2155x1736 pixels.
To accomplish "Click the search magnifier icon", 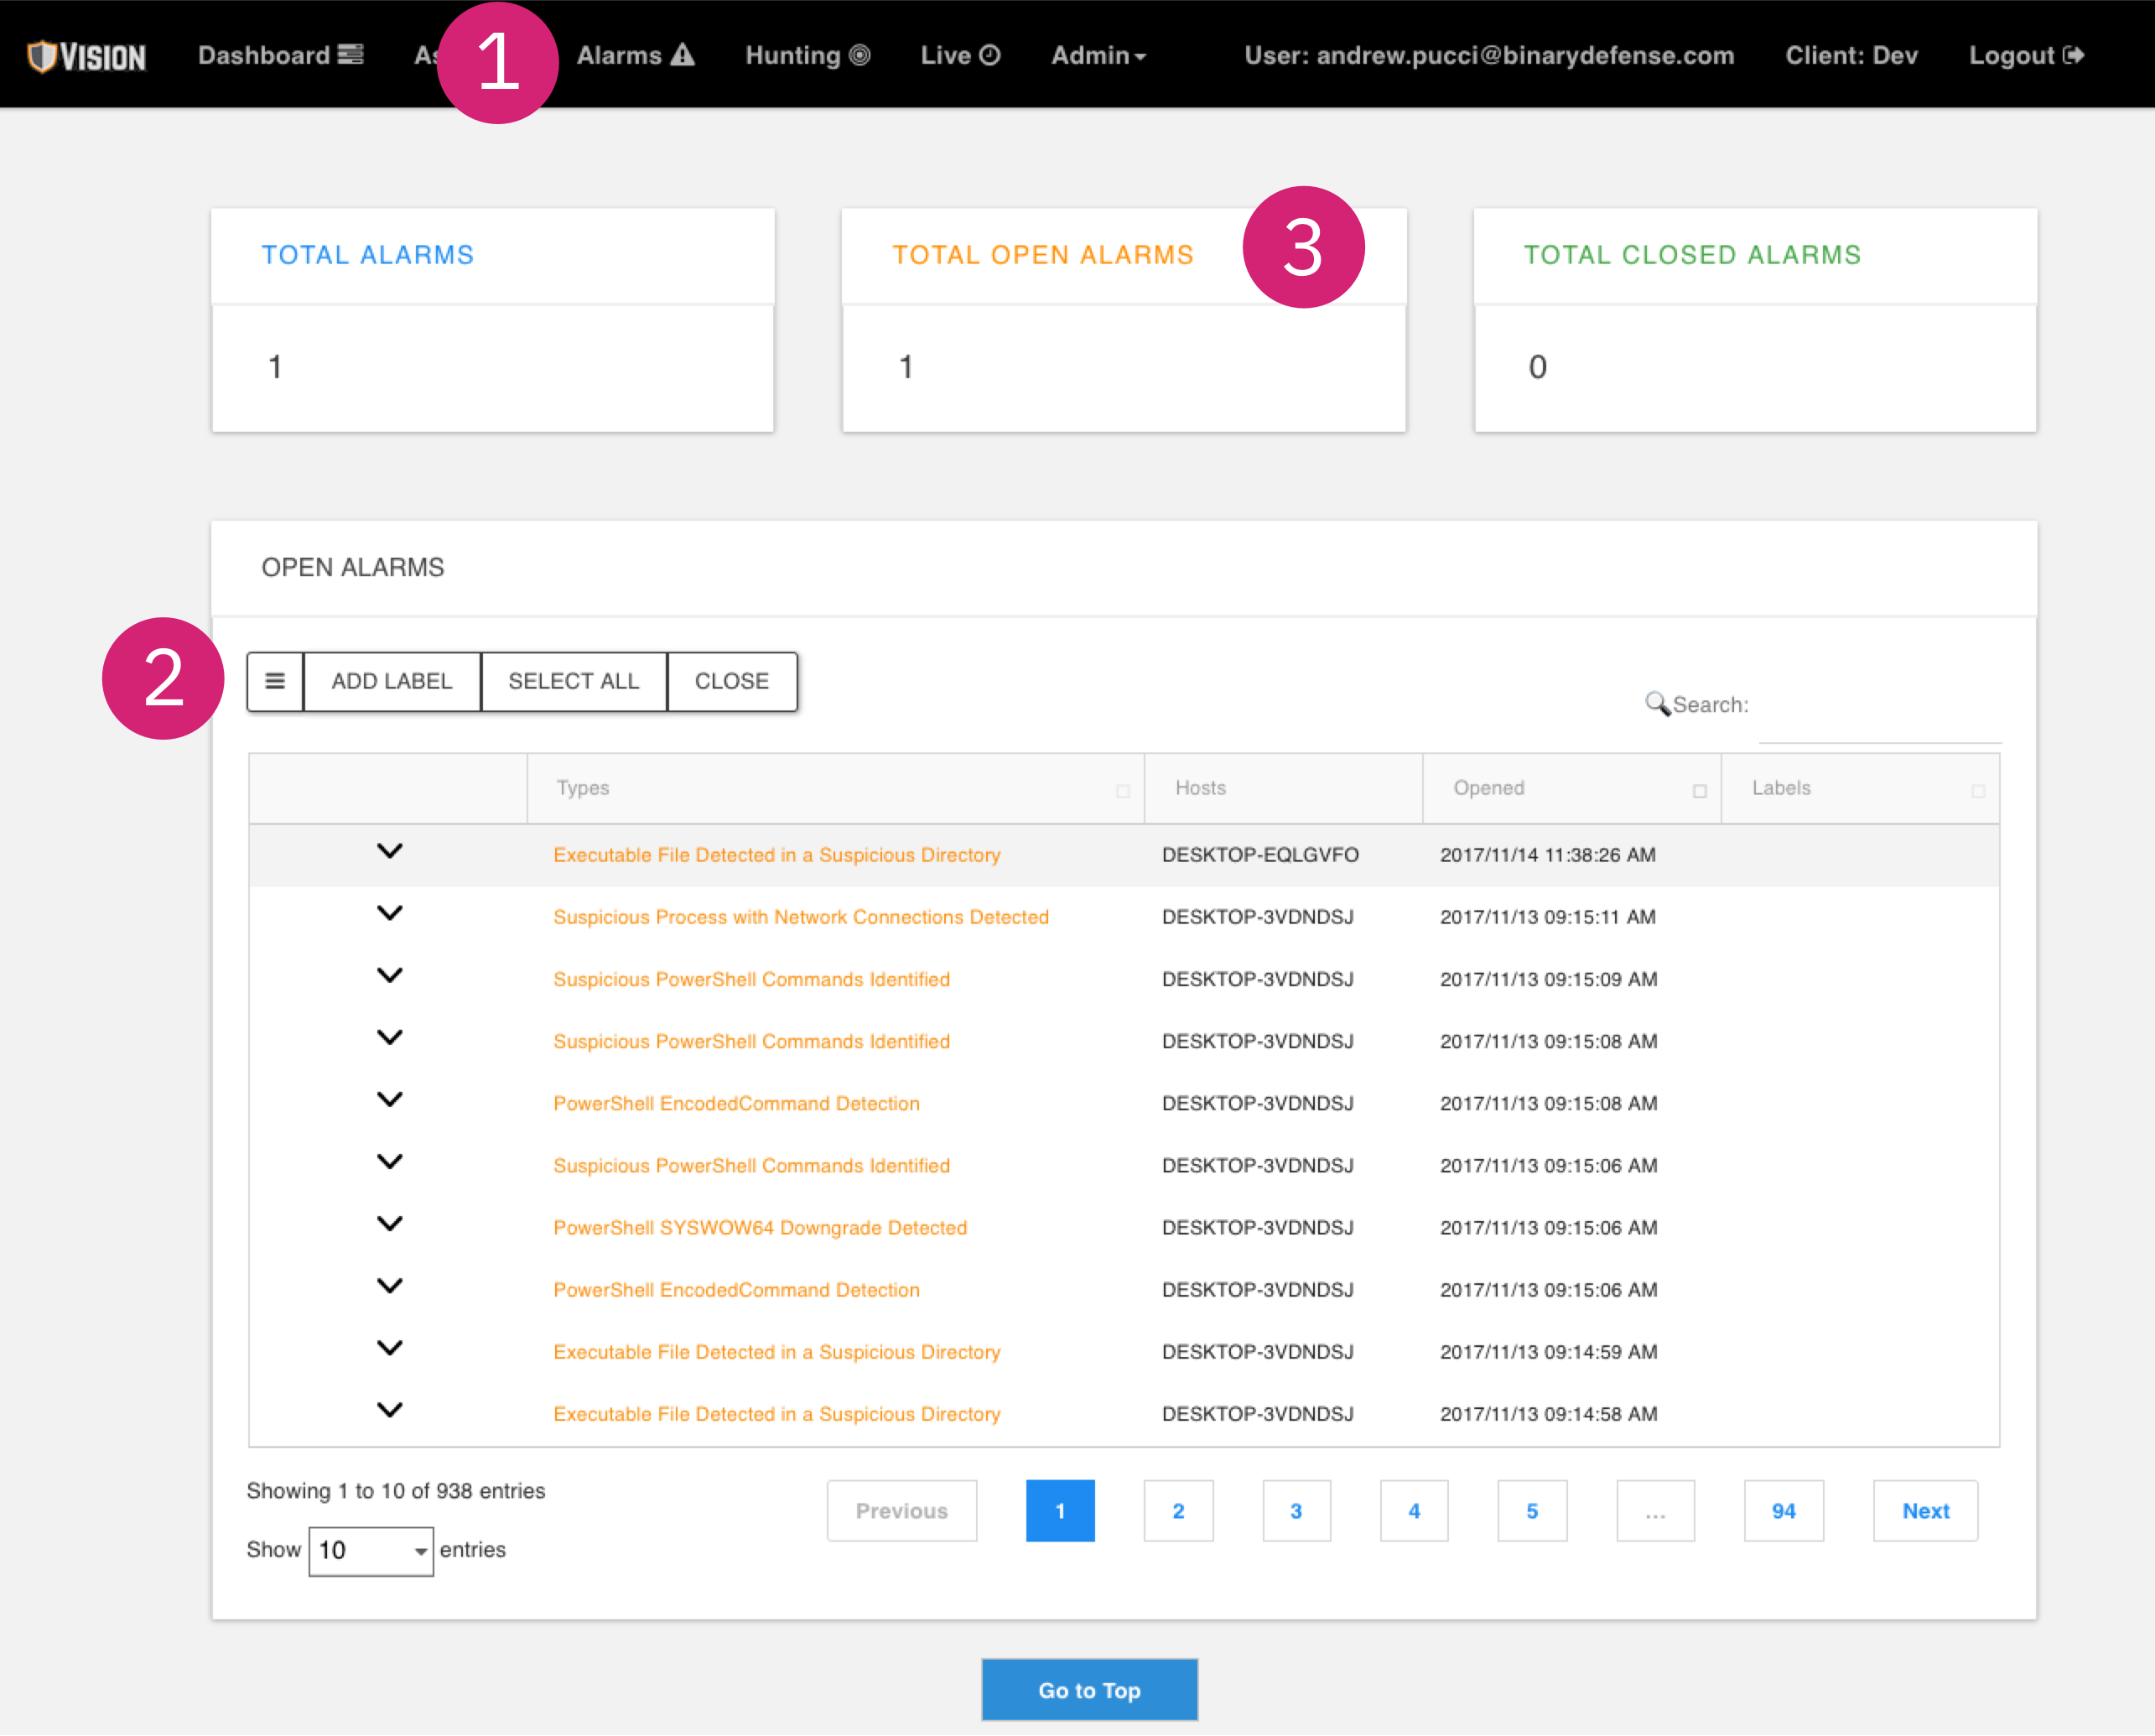I will (1657, 704).
